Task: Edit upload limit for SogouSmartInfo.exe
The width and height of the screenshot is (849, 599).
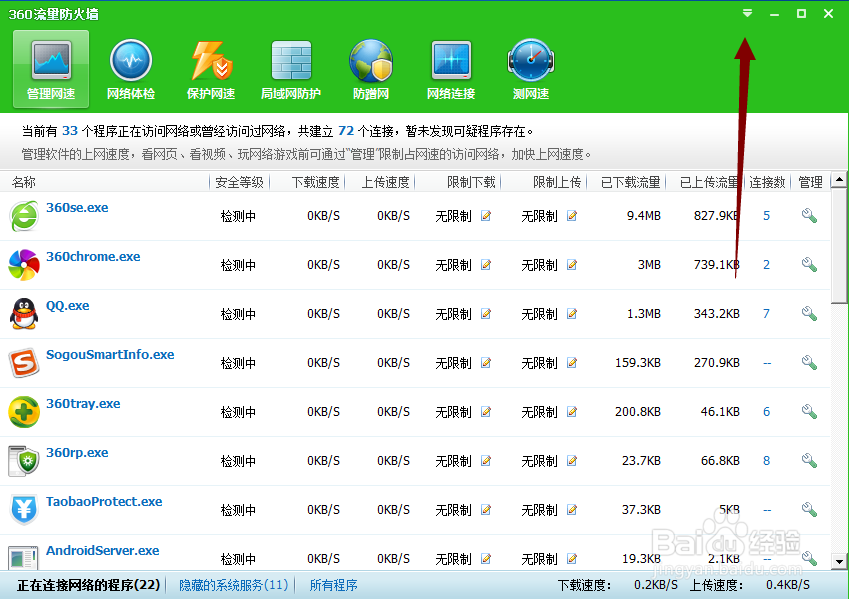Action: (572, 363)
